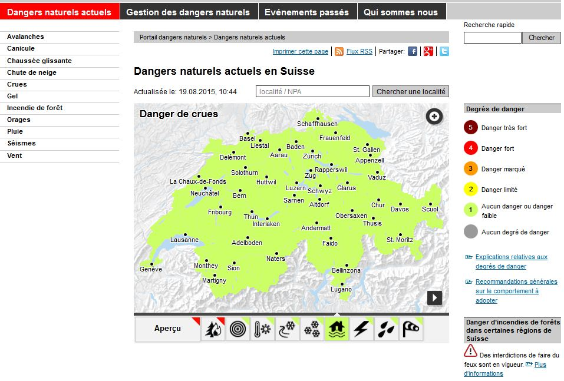
Task: Select the snowfall snowflakes icon
Action: 312,329
